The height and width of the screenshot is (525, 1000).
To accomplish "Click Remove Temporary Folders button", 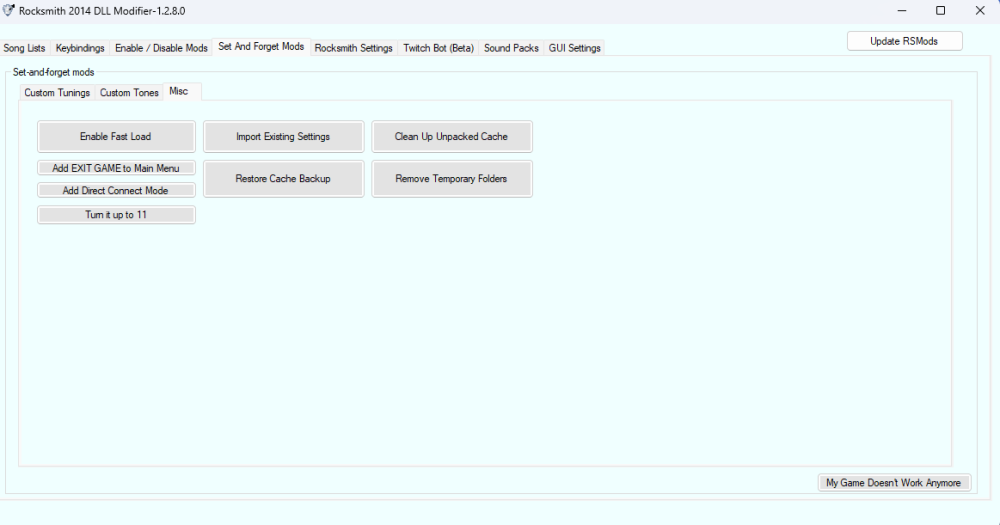I will (452, 179).
